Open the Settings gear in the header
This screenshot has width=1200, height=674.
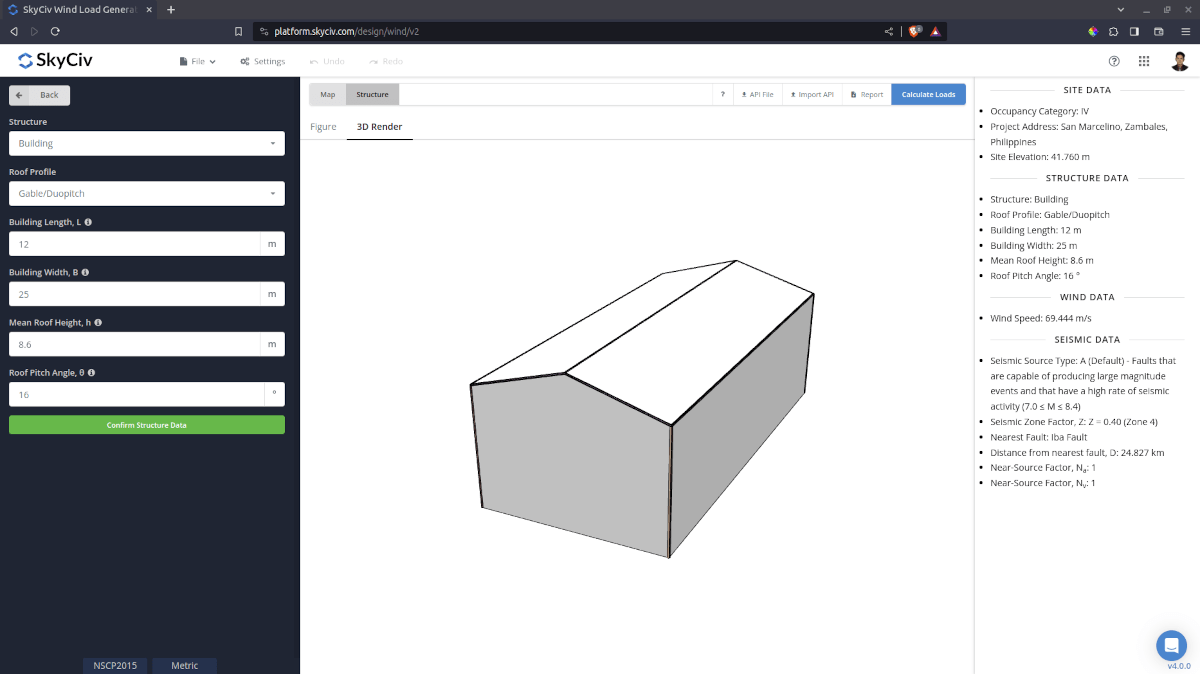point(262,61)
